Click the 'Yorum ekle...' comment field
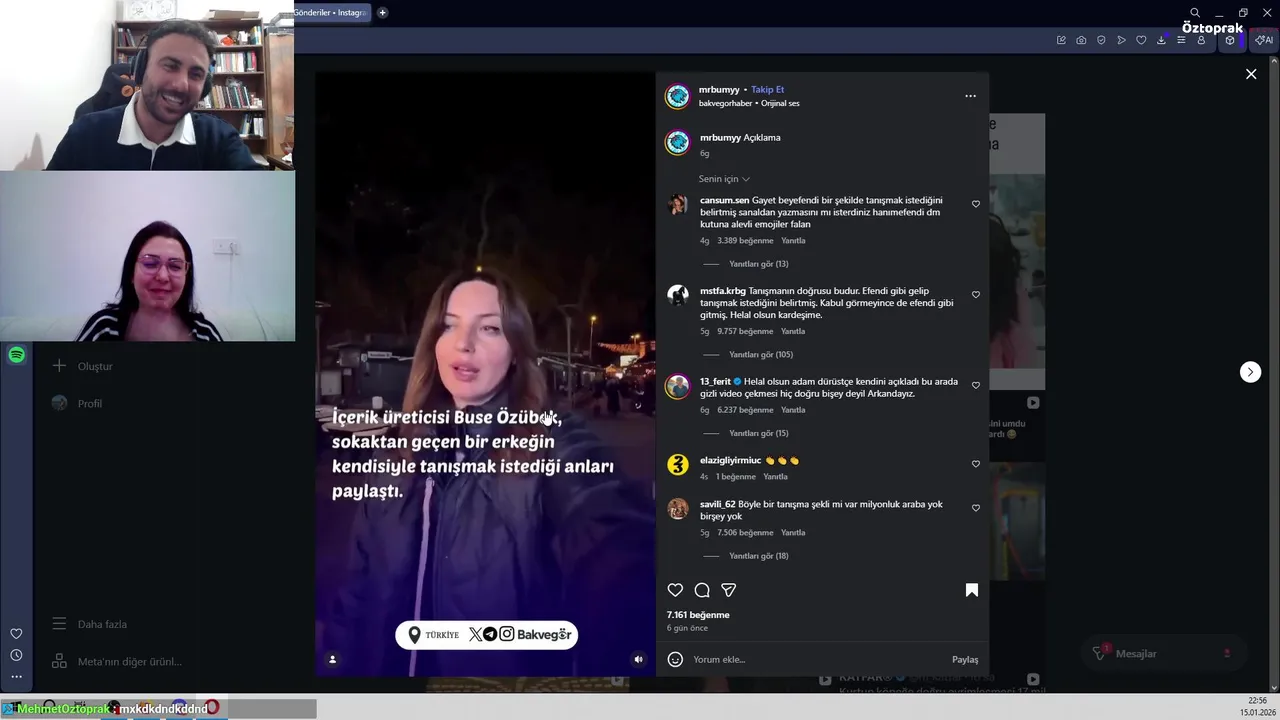The height and width of the screenshot is (720, 1280). click(x=818, y=659)
